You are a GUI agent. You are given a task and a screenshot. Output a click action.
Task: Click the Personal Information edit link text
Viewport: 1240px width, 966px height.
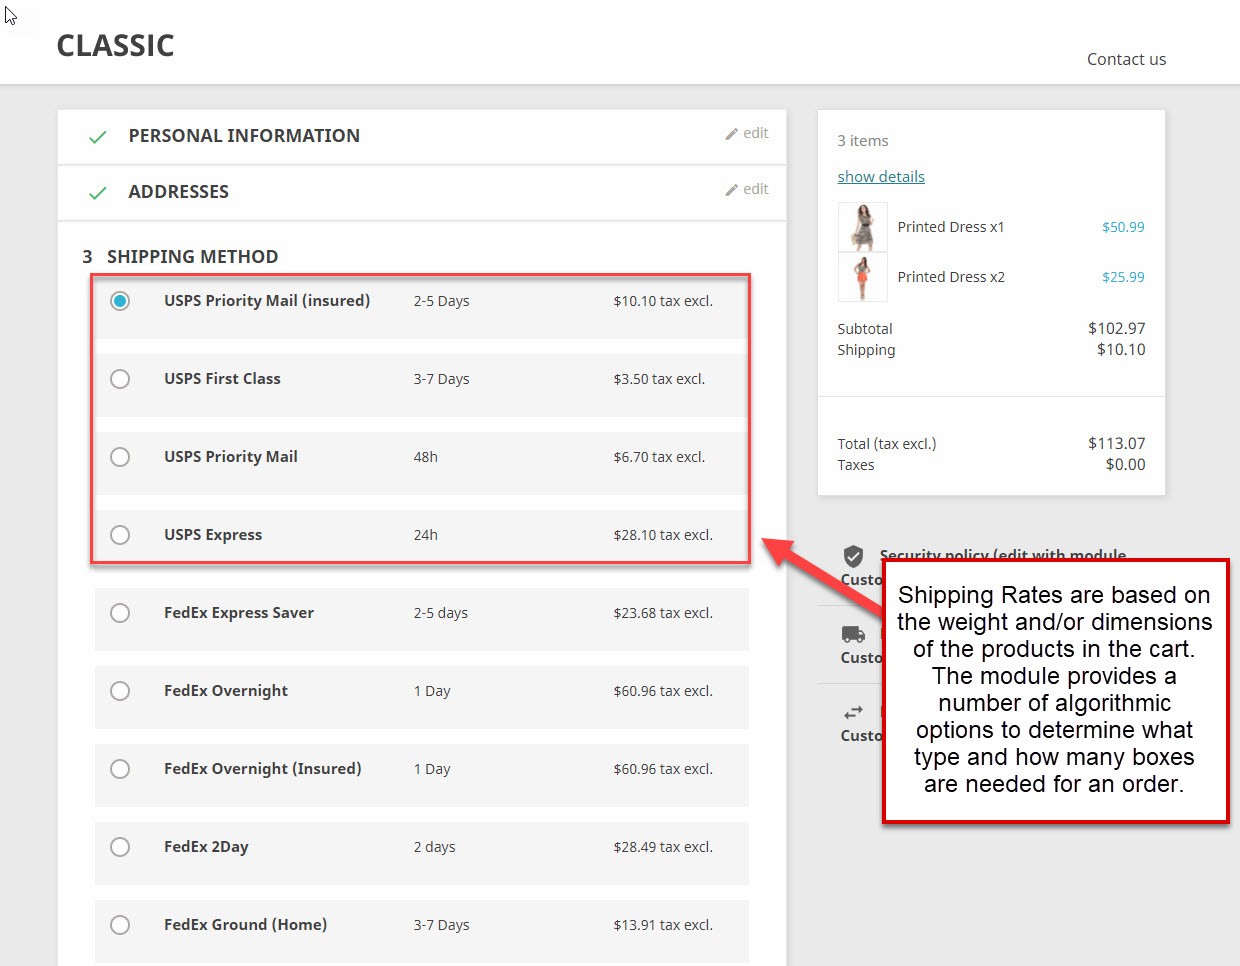coord(756,133)
